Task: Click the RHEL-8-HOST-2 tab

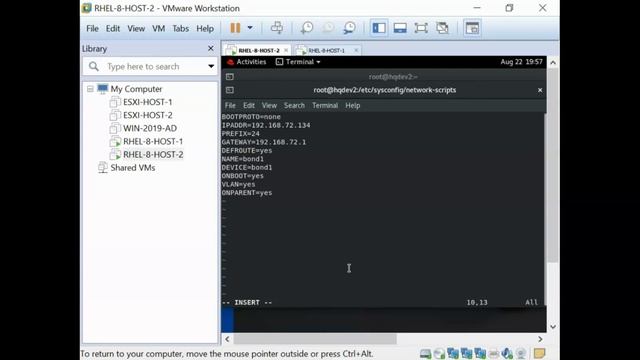Action: coord(258,50)
